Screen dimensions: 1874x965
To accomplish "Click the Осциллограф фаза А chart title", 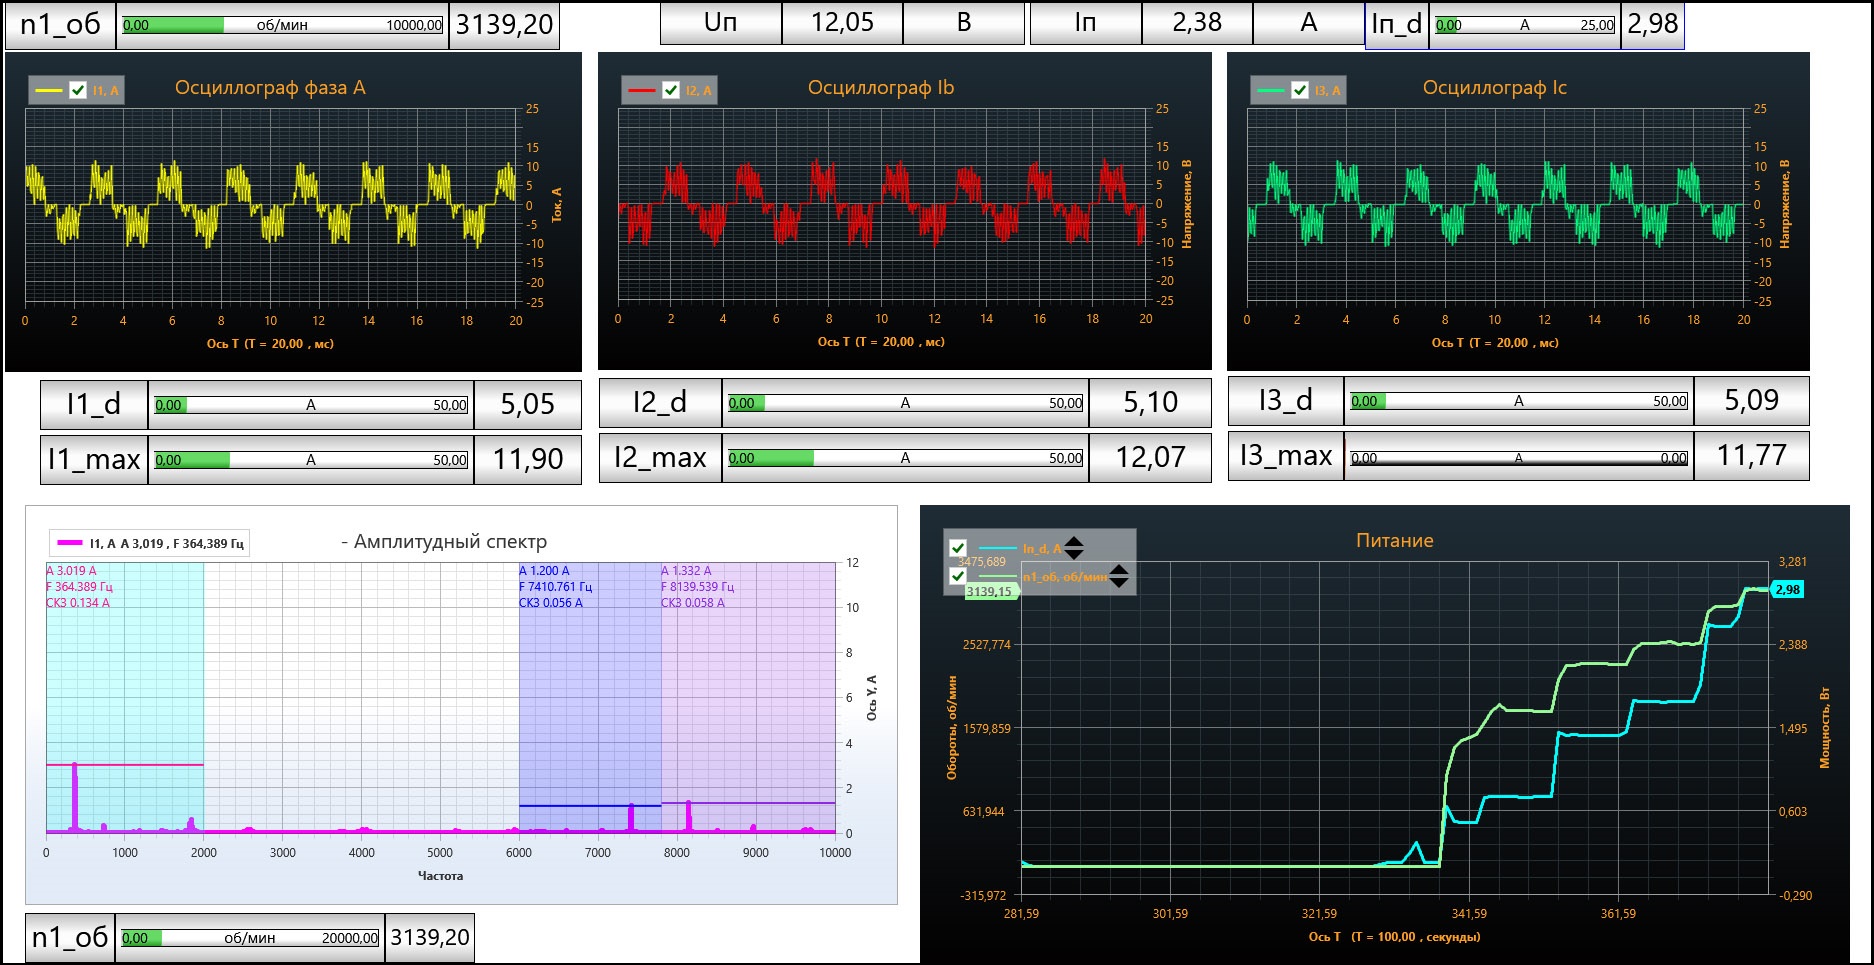I will (x=270, y=88).
